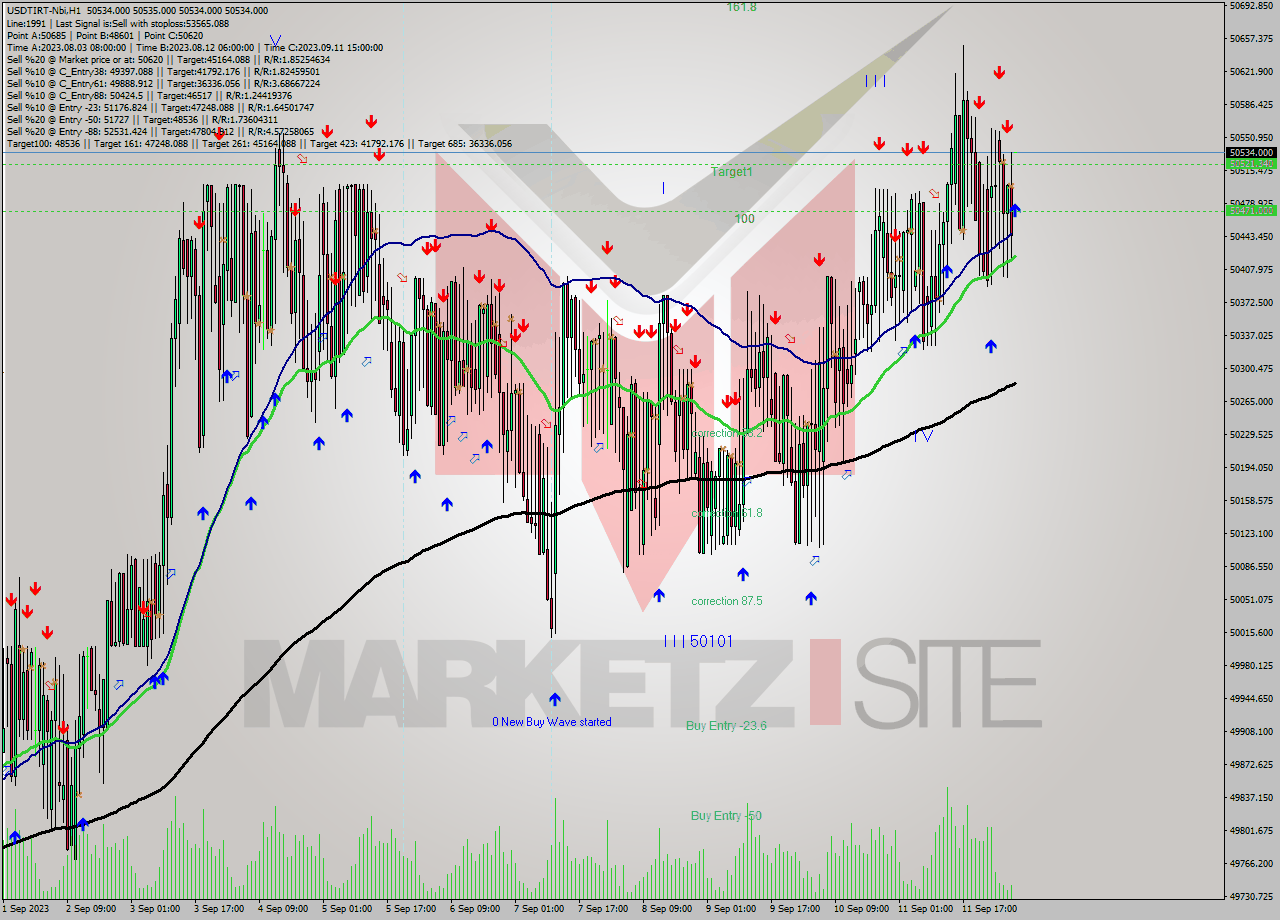Click the '11 Sep 17:00' time axis label

pos(989,909)
